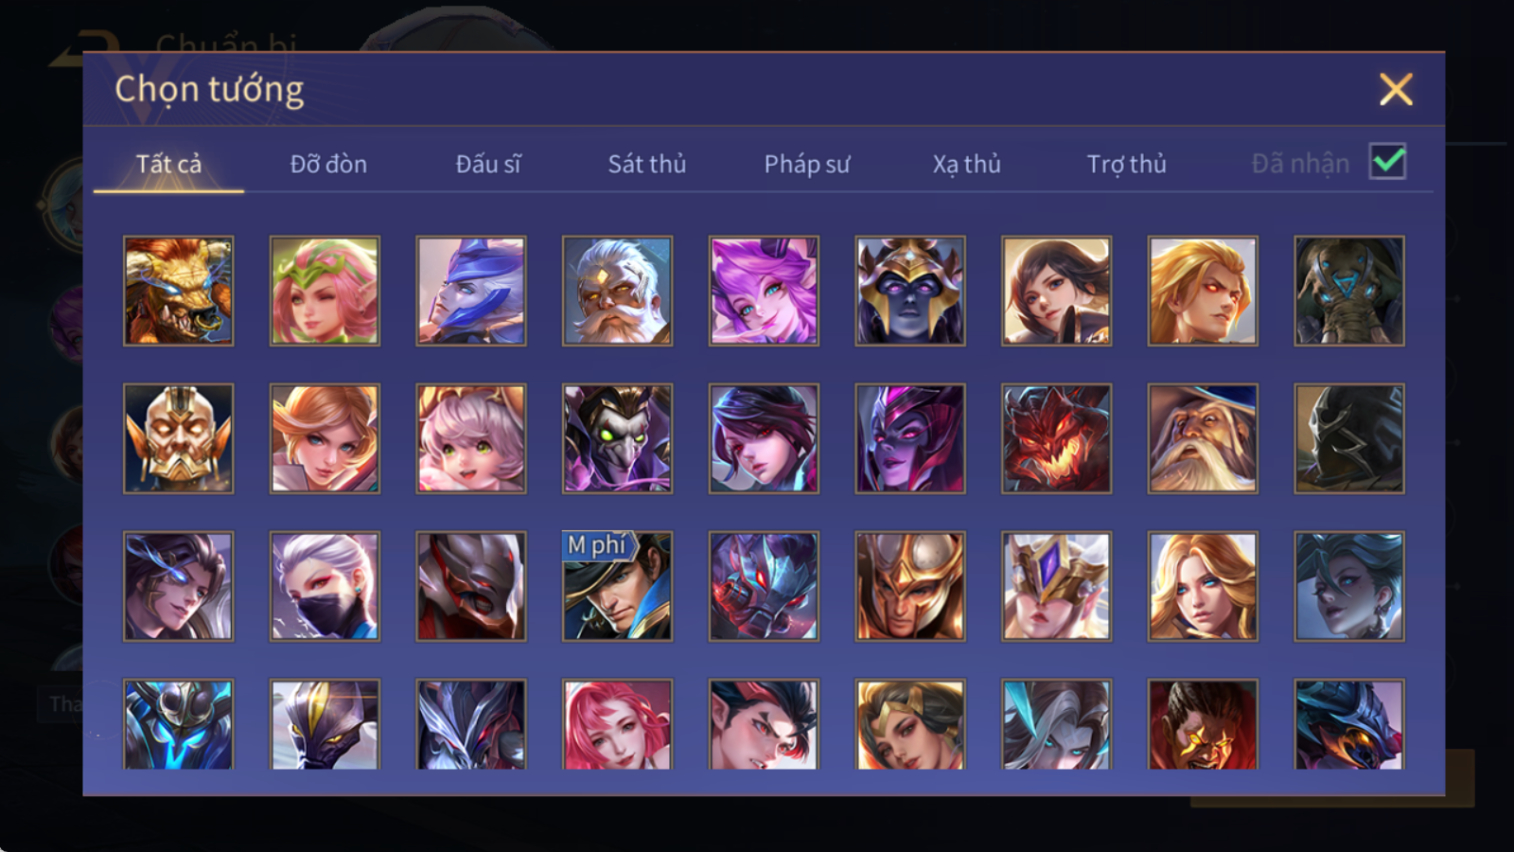The width and height of the screenshot is (1514, 852).
Task: Choose the masked white-haired ninja hero
Action: coord(325,586)
